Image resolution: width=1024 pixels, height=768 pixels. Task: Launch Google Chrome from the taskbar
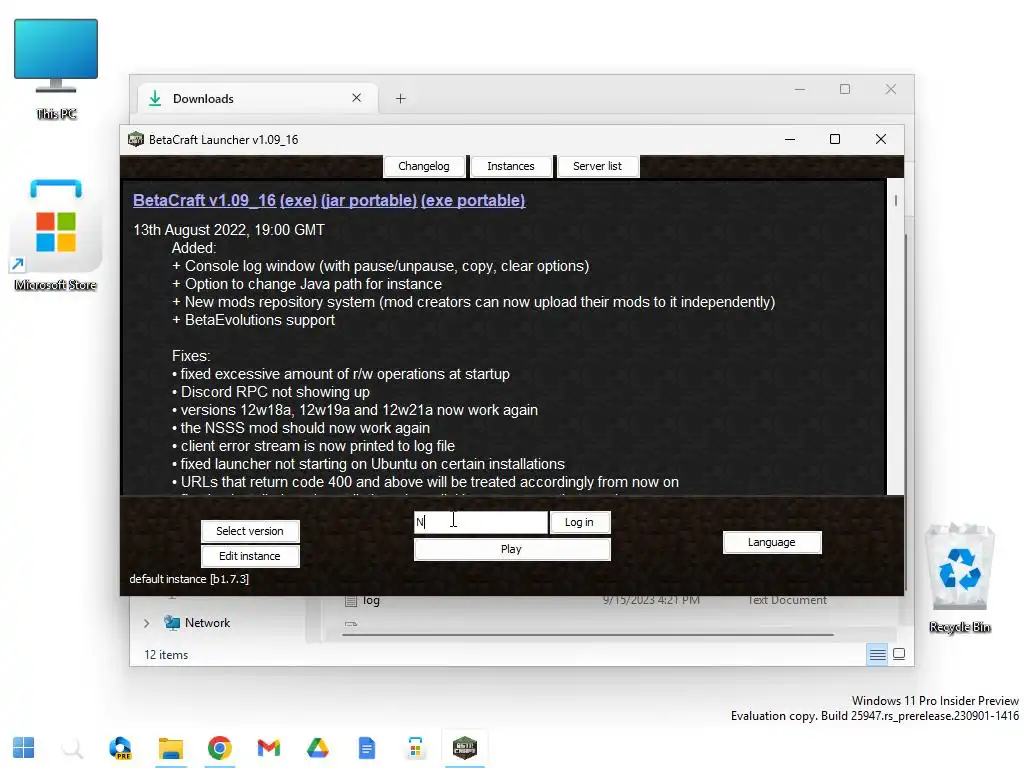(219, 748)
